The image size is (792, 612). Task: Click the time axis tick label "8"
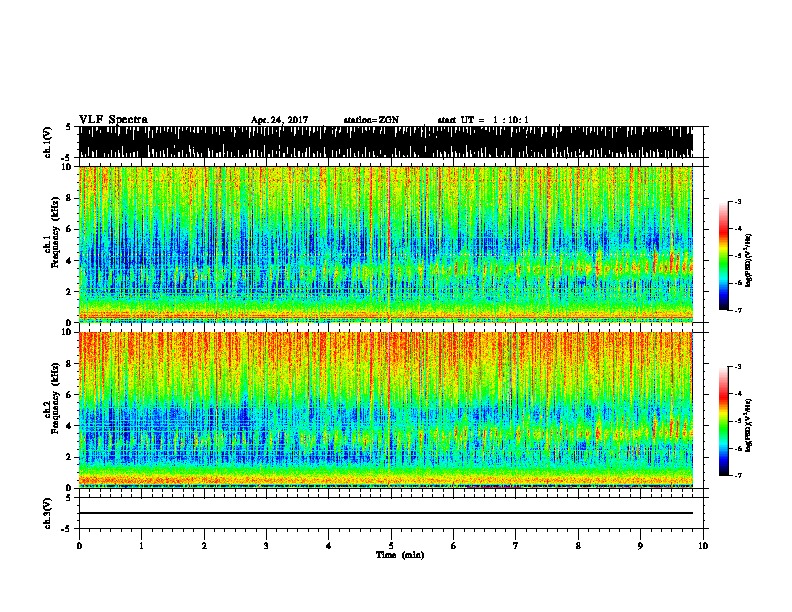click(578, 546)
